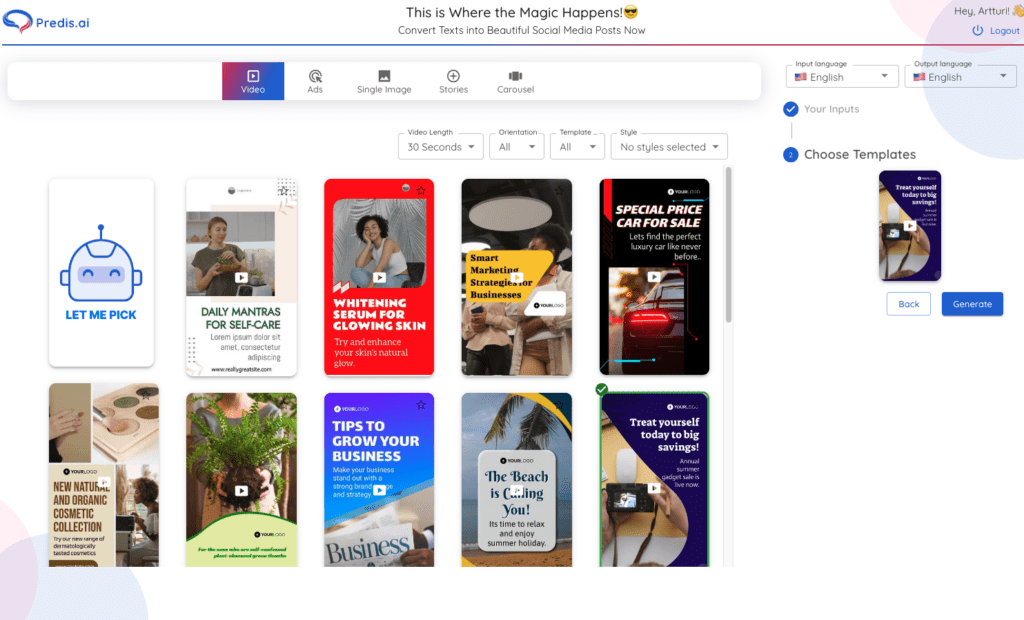
Task: Open the Input language dropdown
Action: pyautogui.click(x=842, y=76)
